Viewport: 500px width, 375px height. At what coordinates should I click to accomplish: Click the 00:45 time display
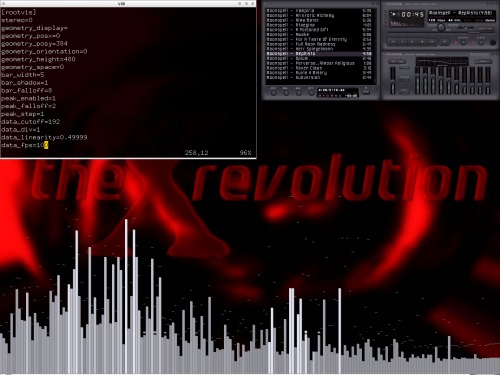point(413,14)
